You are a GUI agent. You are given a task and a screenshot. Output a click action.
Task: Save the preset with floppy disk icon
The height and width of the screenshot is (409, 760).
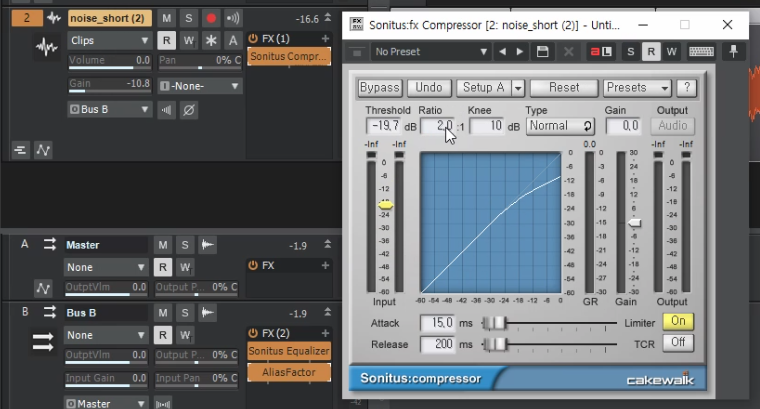point(542,52)
